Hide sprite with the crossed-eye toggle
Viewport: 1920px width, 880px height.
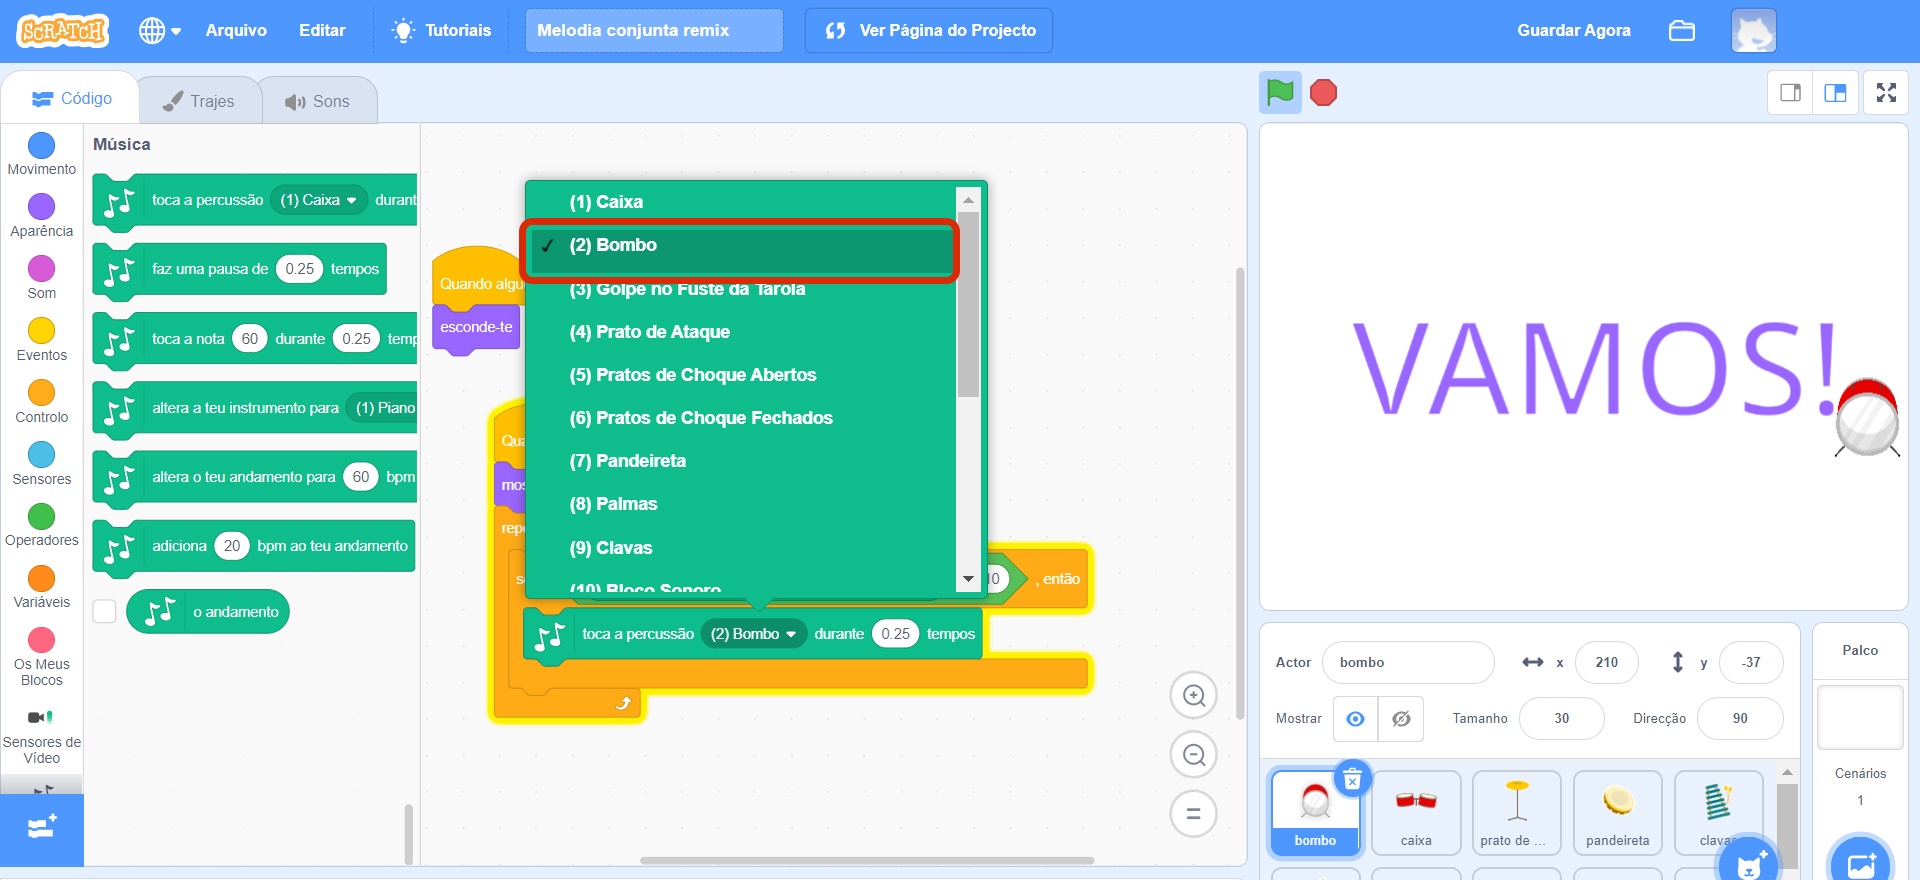point(1401,719)
